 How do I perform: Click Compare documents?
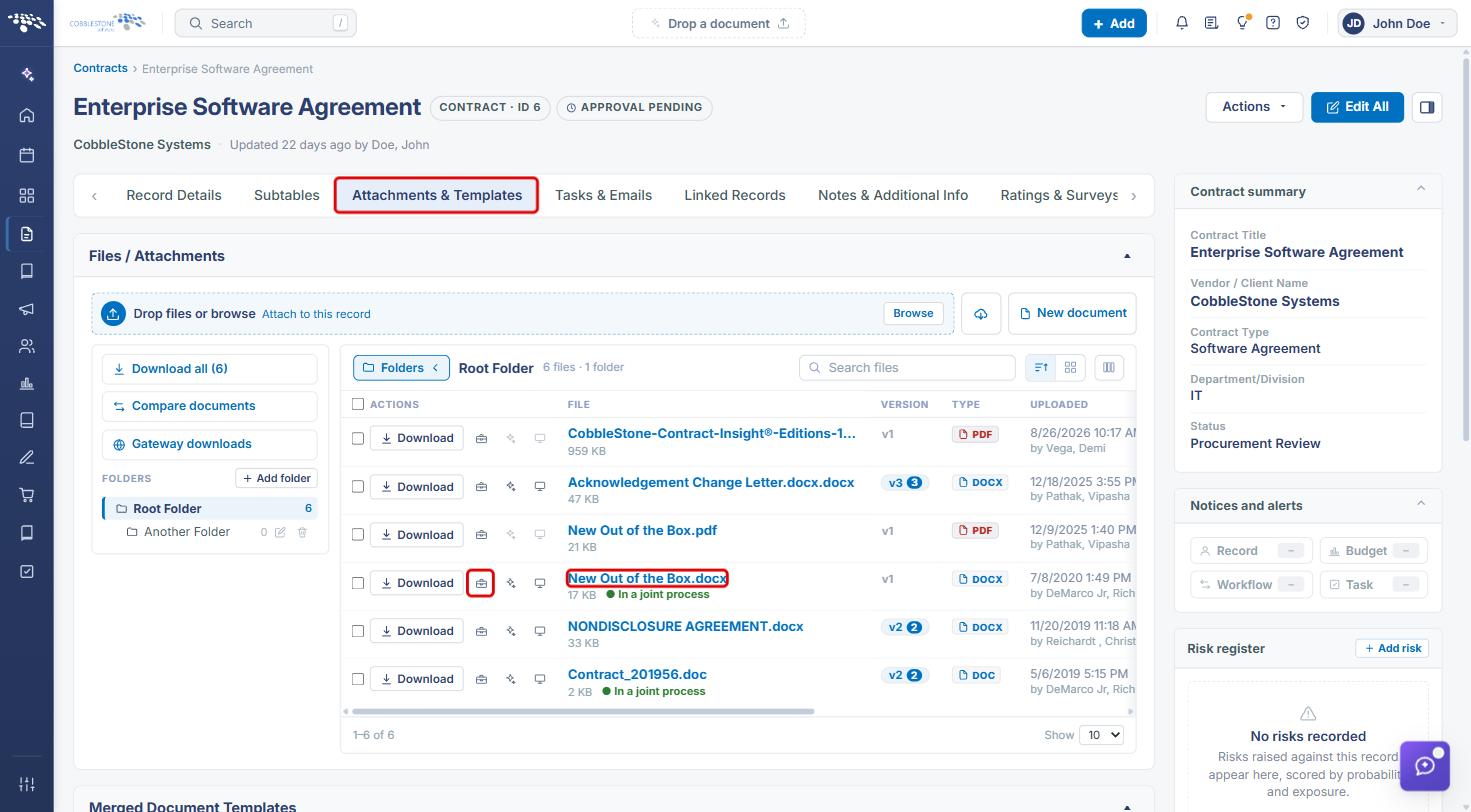209,406
